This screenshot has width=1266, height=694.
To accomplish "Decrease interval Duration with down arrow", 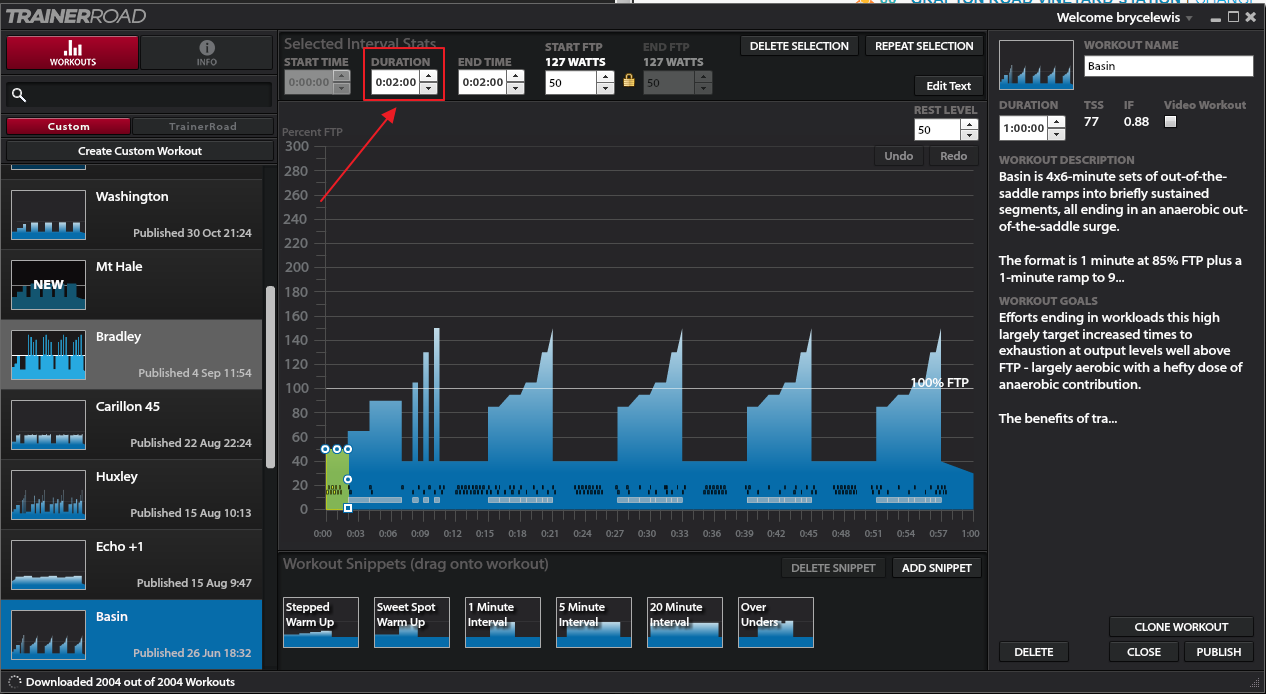I will (x=429, y=88).
